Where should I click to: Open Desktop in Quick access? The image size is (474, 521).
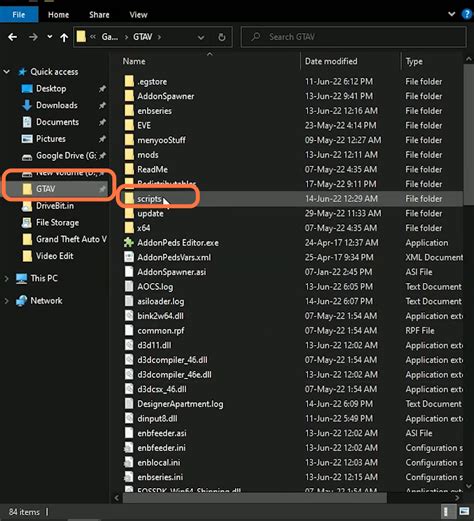coord(51,88)
